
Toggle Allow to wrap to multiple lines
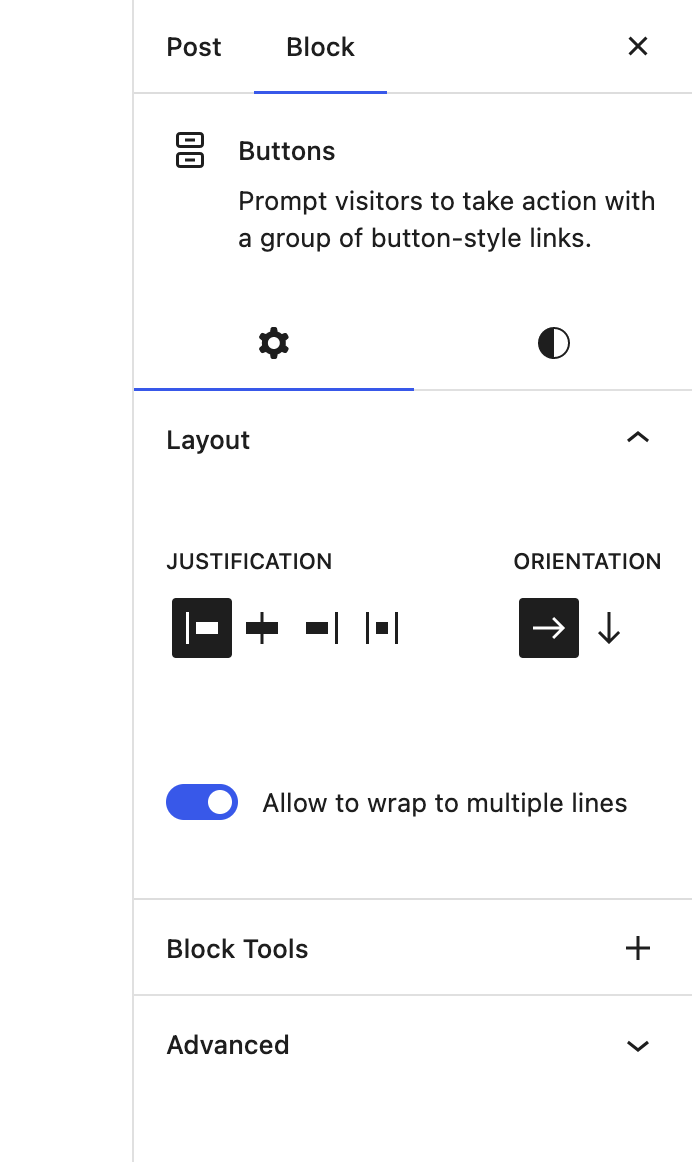point(202,802)
